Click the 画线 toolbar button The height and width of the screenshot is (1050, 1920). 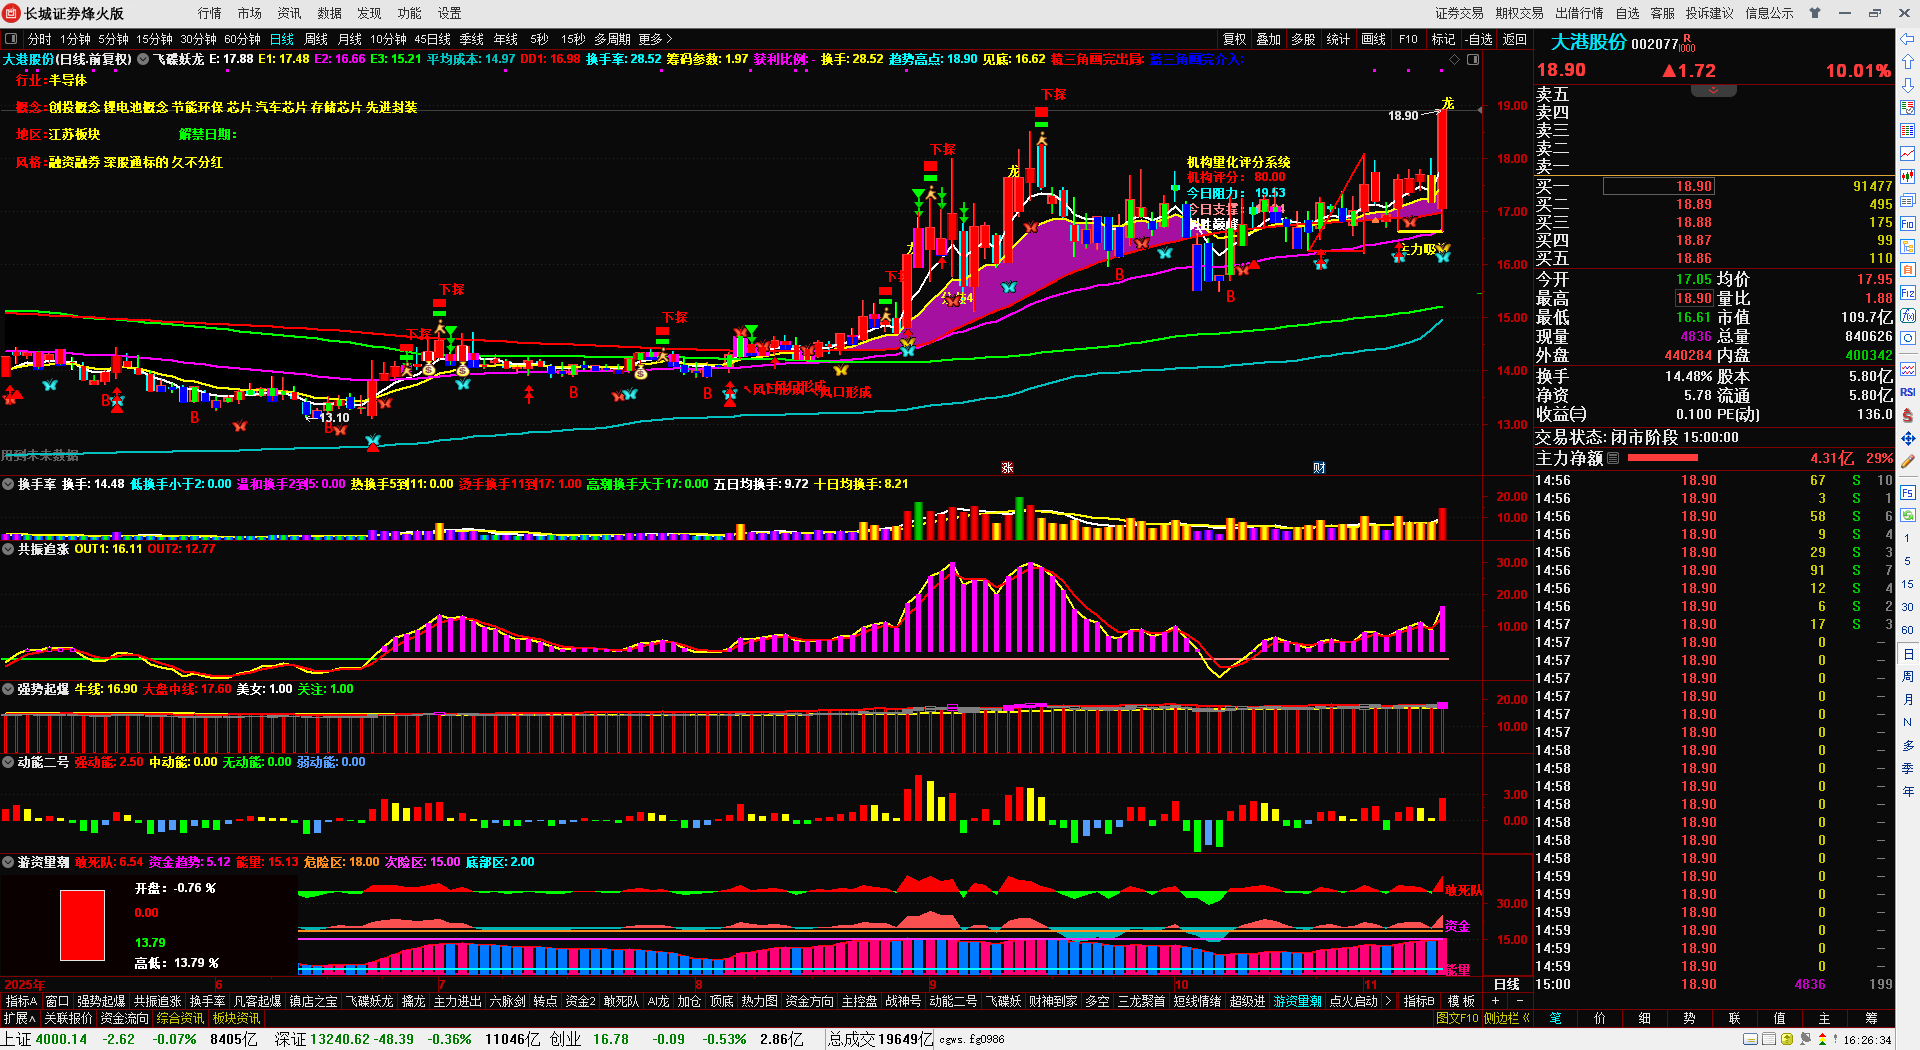[x=1374, y=39]
